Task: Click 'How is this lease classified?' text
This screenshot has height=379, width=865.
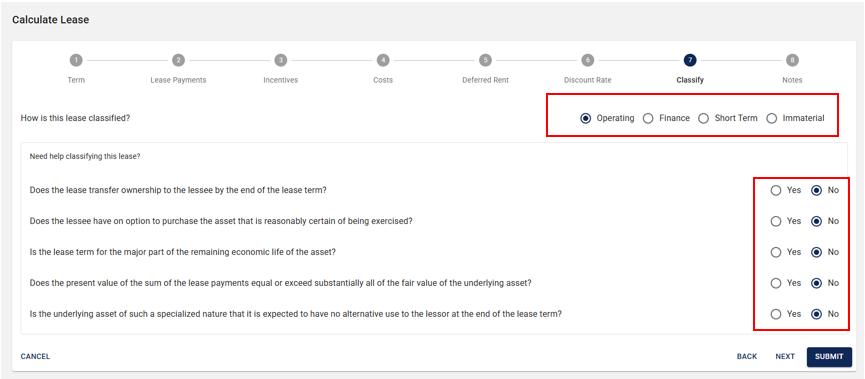Action: [75, 118]
